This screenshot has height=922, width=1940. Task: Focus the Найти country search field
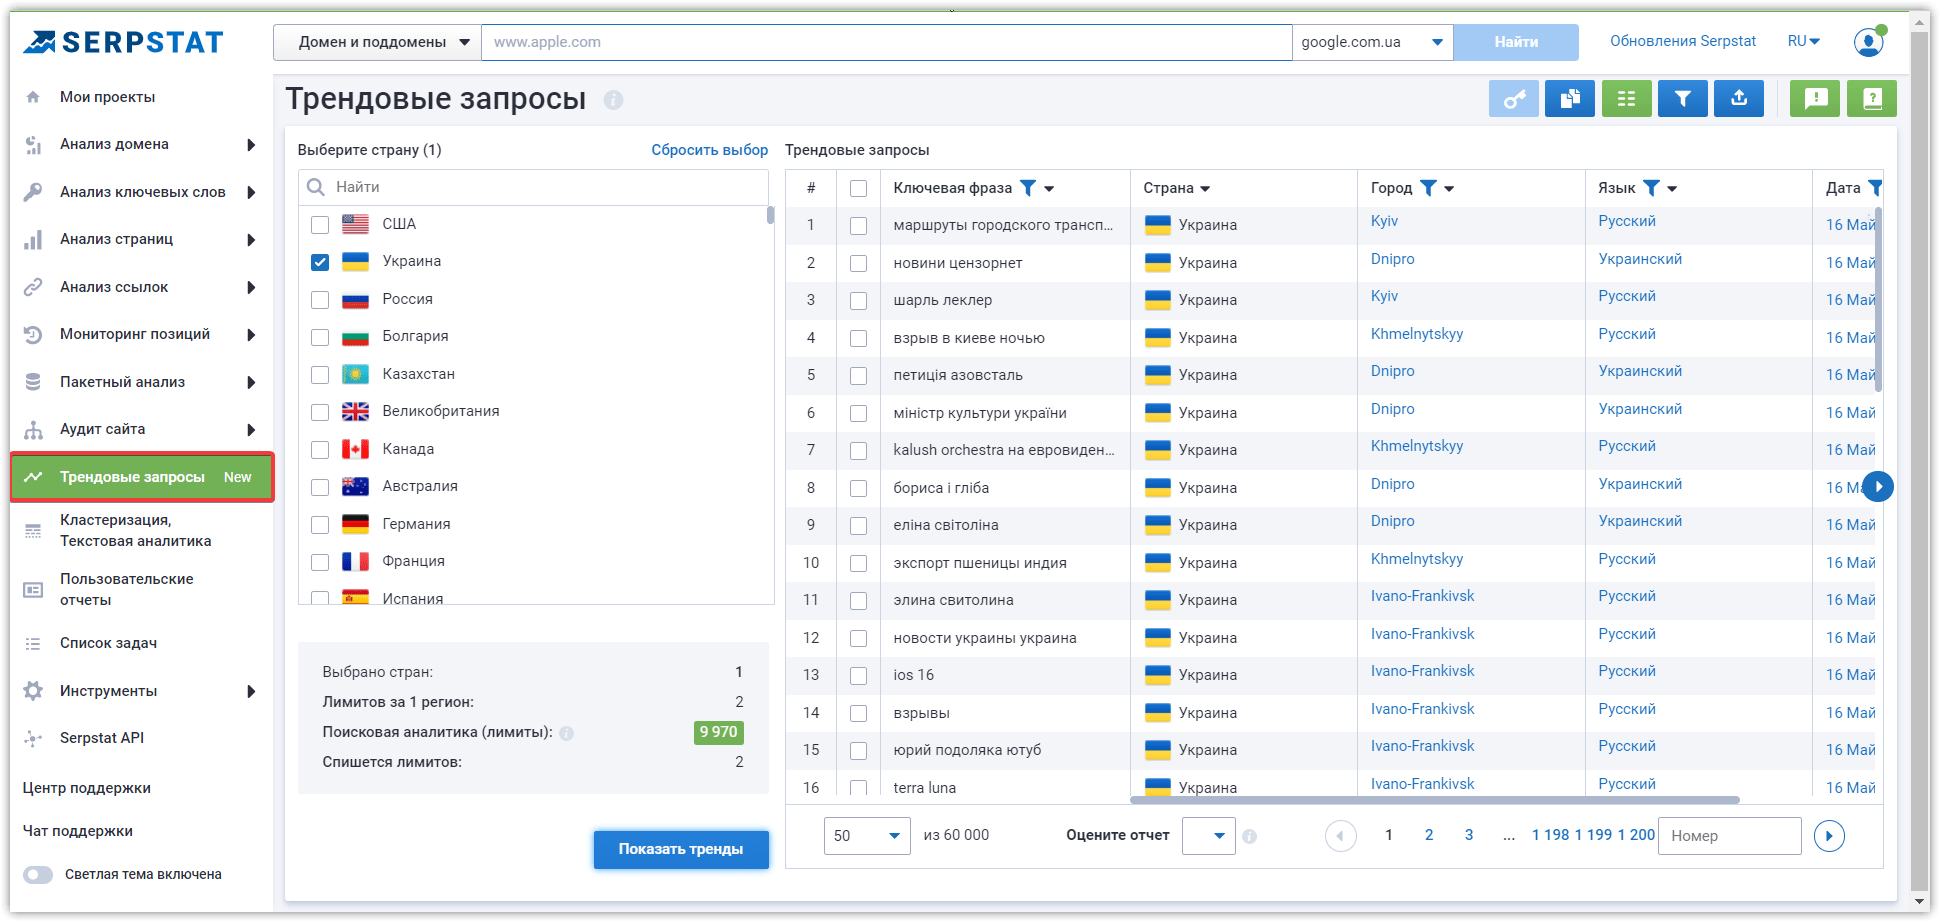[x=534, y=187]
